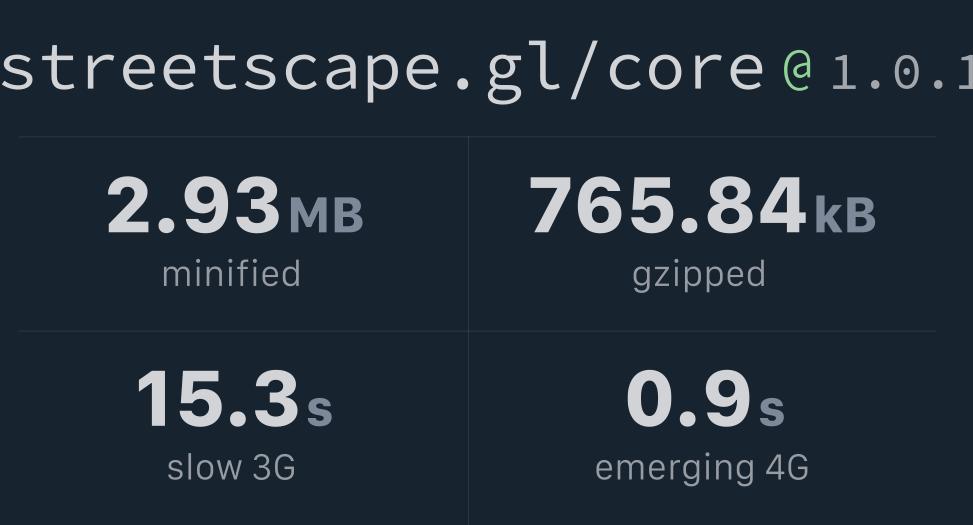The height and width of the screenshot is (525, 973).
Task: Select the 1.0.1 version text
Action: 900,72
